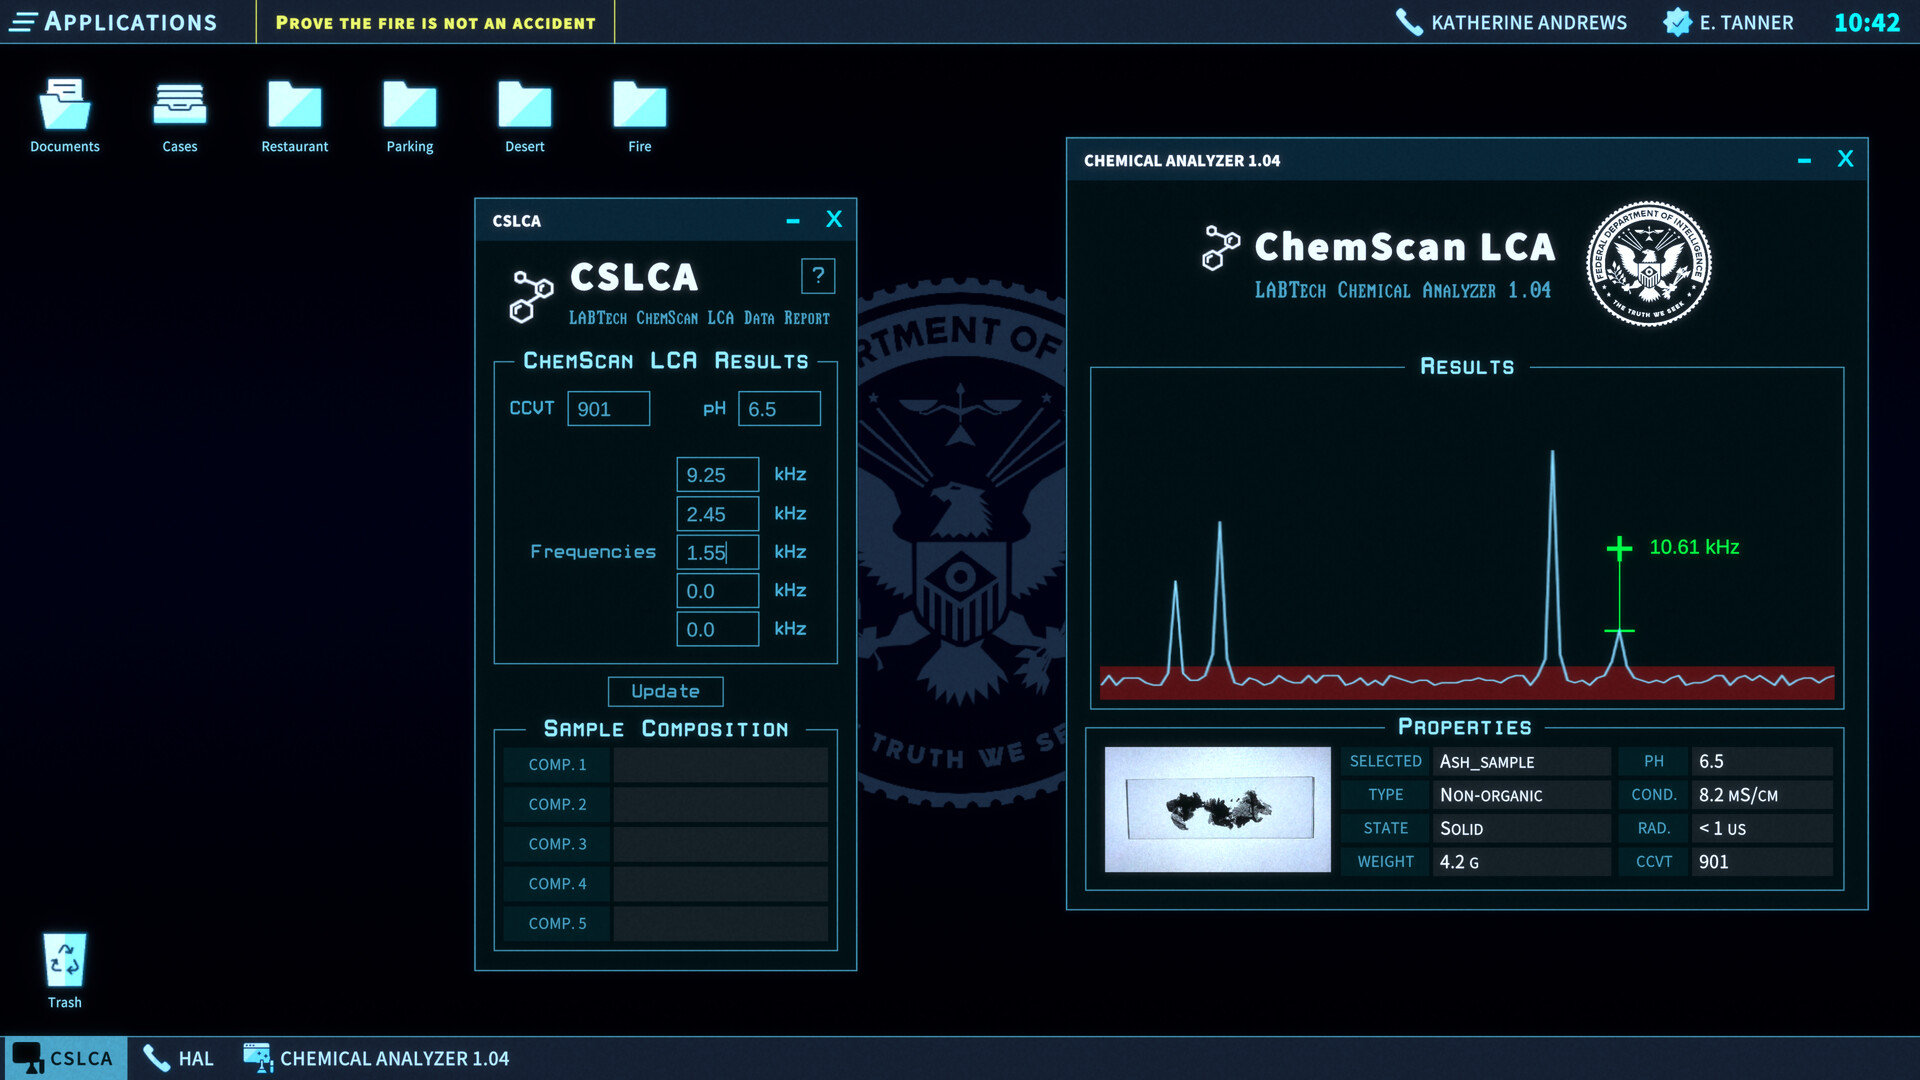Open the Cases folder

(179, 103)
